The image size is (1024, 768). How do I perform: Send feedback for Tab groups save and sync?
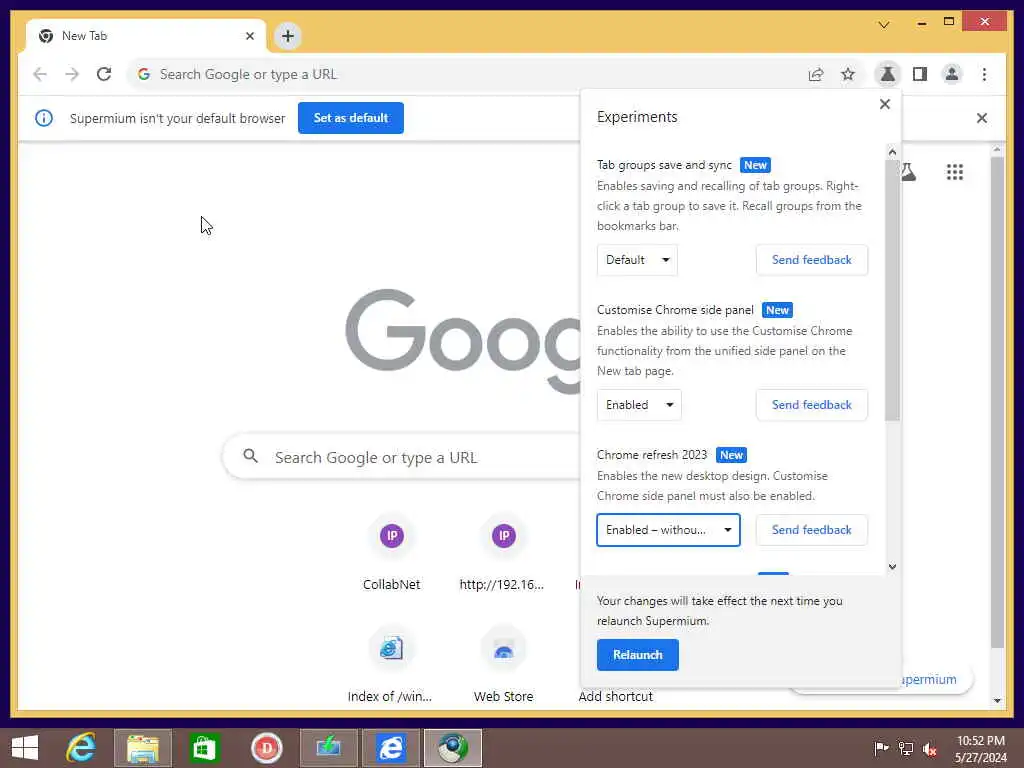click(812, 260)
